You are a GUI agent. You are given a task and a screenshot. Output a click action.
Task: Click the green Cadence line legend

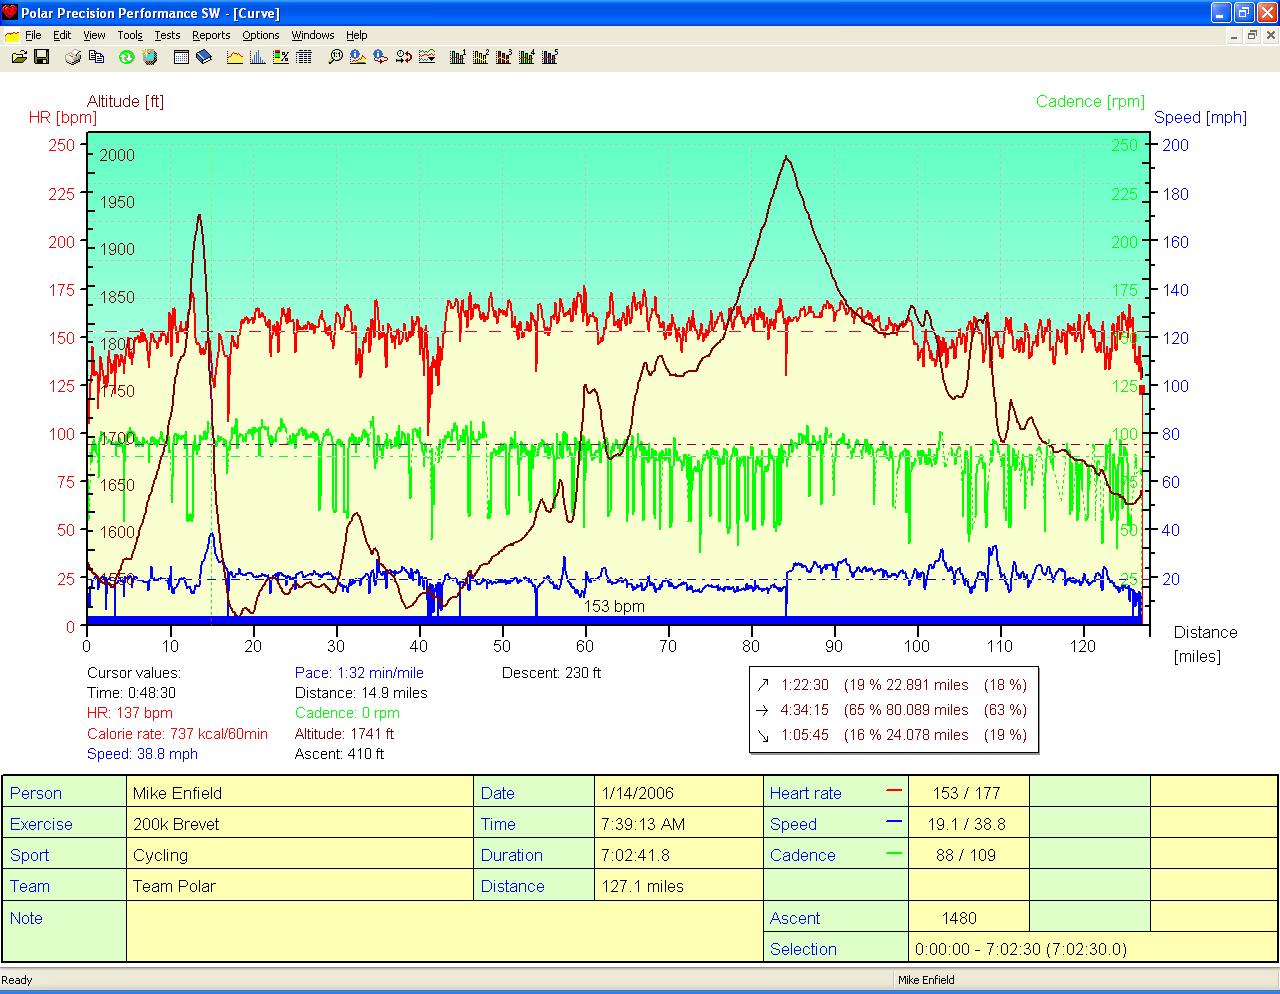click(x=894, y=854)
